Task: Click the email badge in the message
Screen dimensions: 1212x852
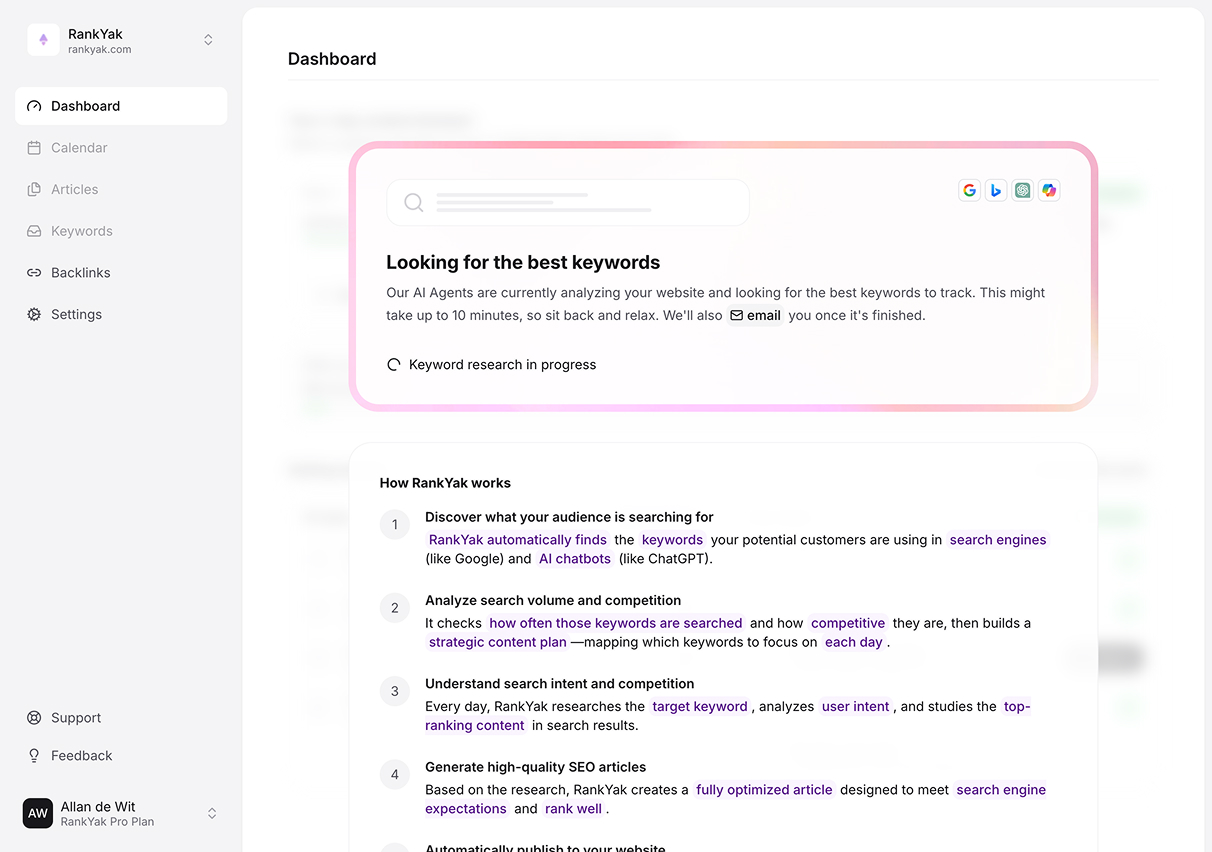Action: pyautogui.click(x=755, y=315)
